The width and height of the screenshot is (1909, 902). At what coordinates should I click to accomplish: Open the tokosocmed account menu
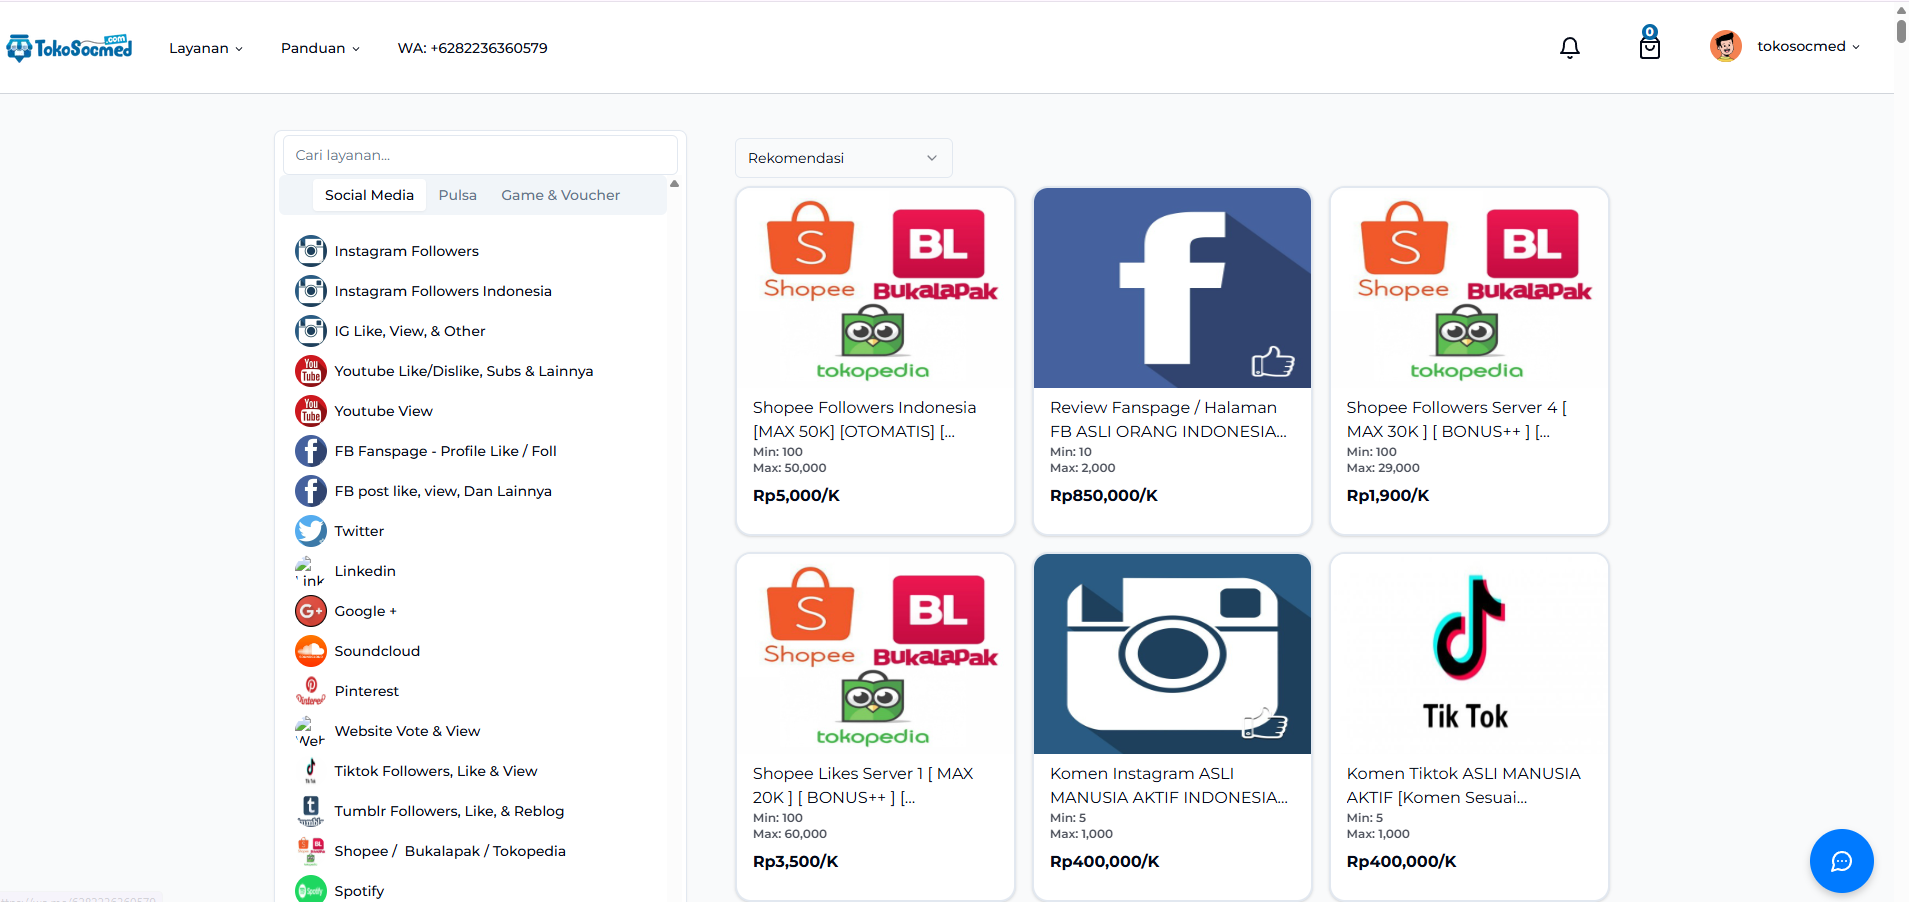[1786, 46]
